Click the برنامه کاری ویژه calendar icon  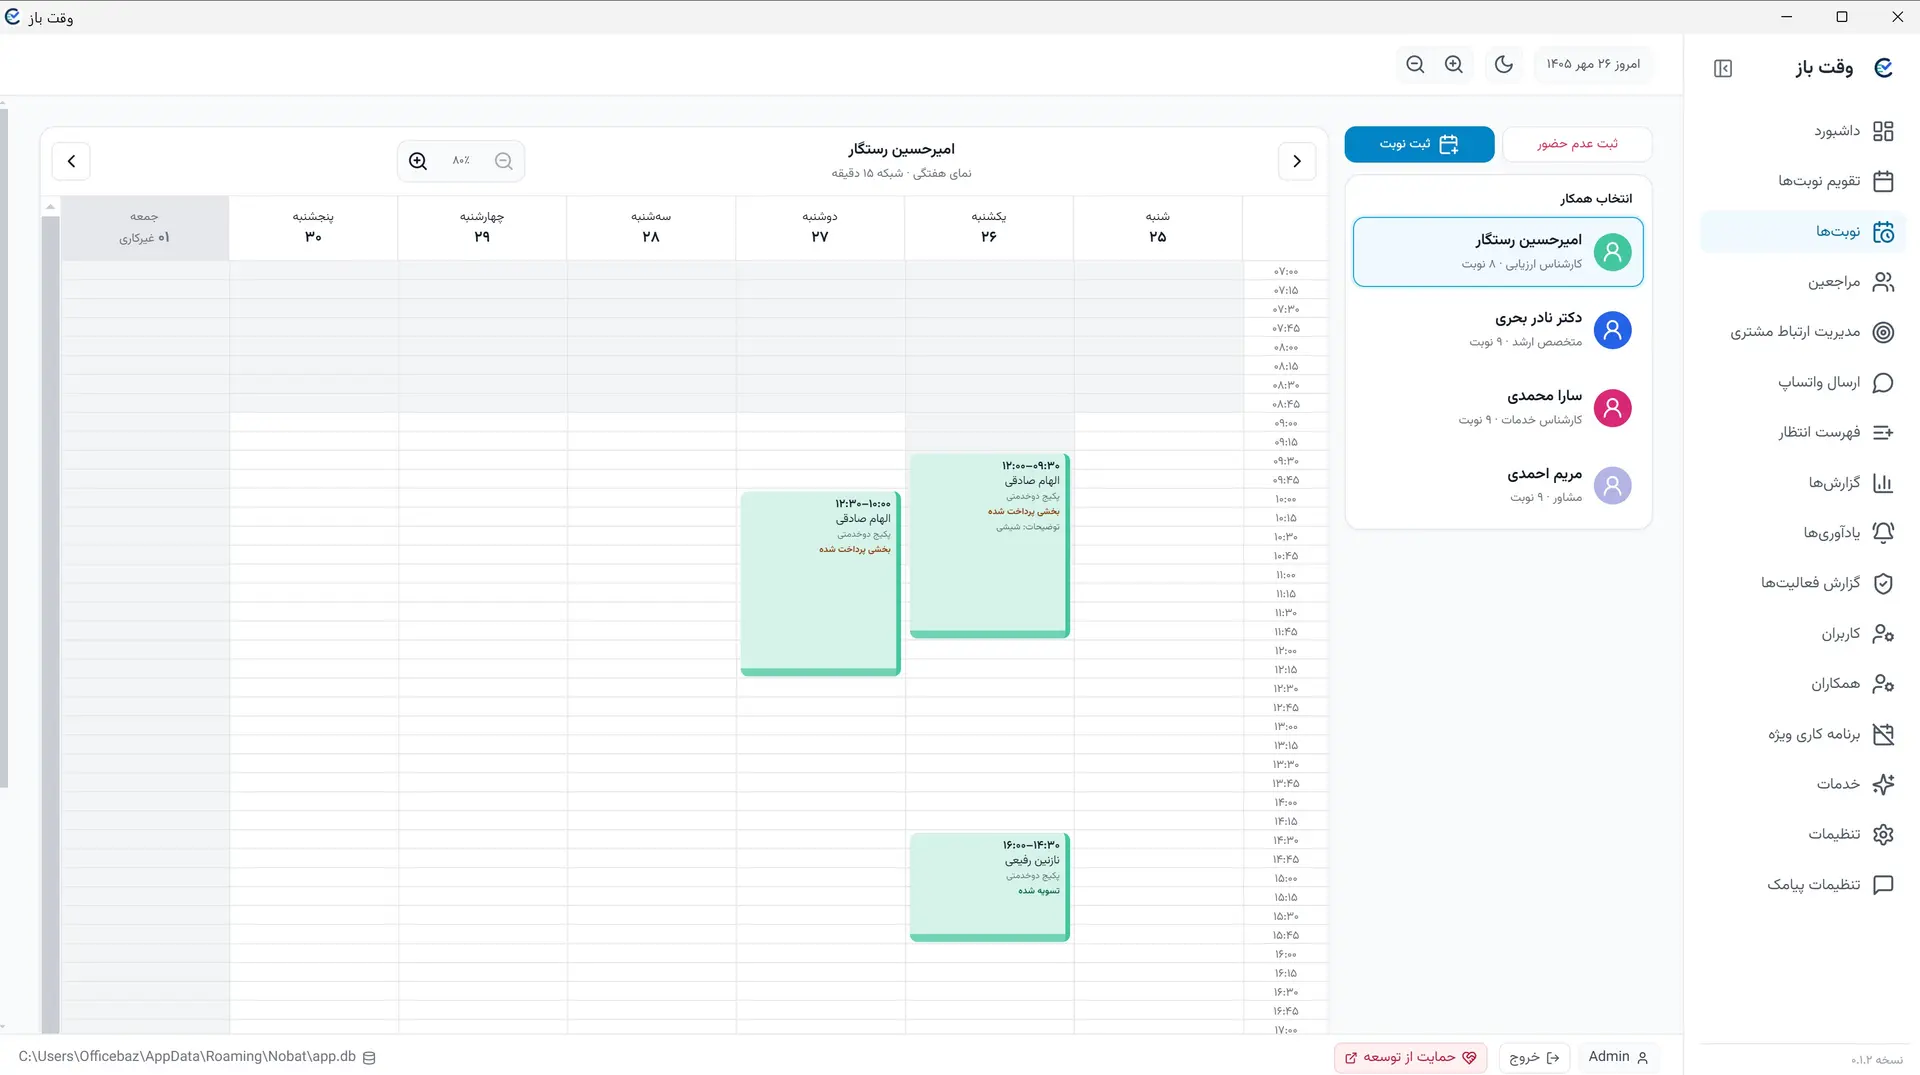pos(1883,734)
